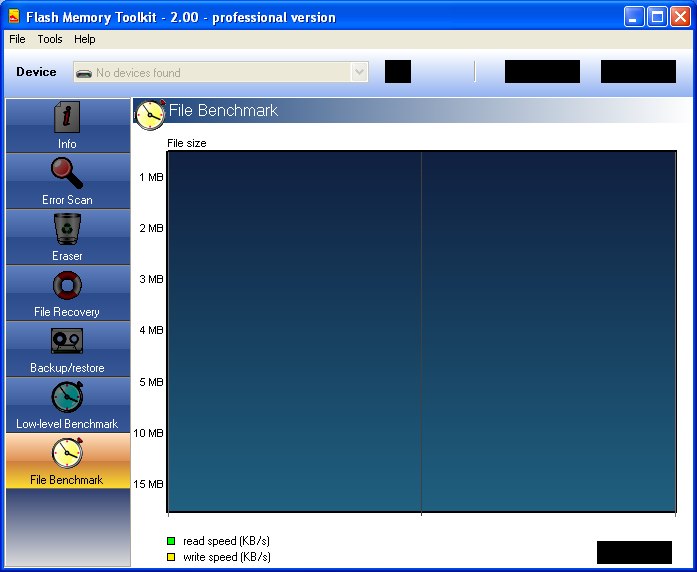Select Backup/restore tape icon
This screenshot has height=572, width=697.
pos(67,341)
